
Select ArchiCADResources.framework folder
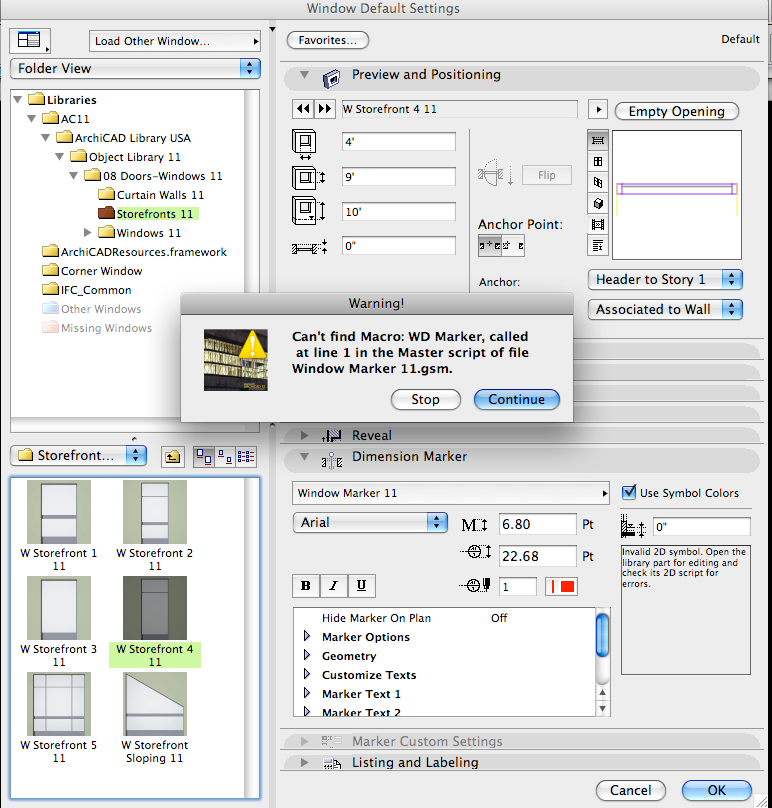pos(135,251)
